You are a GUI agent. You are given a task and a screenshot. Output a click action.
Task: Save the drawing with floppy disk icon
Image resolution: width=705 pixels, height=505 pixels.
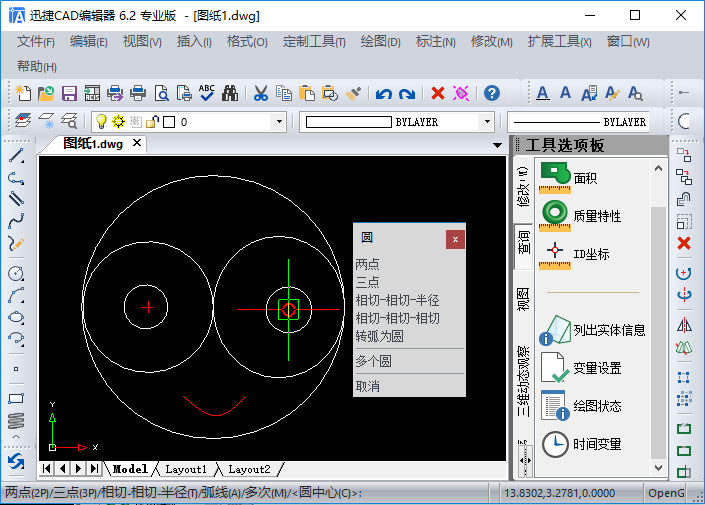69,93
